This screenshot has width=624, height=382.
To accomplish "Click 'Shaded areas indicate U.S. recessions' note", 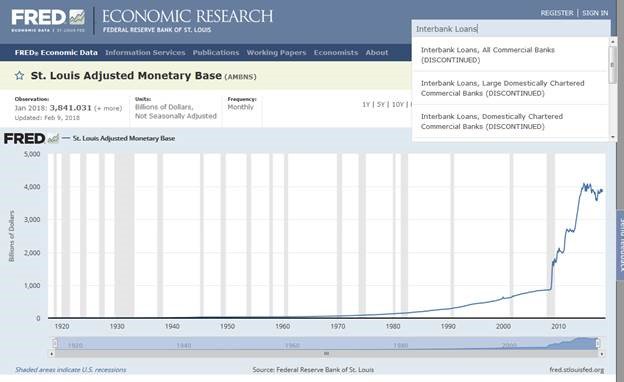I will point(71,370).
